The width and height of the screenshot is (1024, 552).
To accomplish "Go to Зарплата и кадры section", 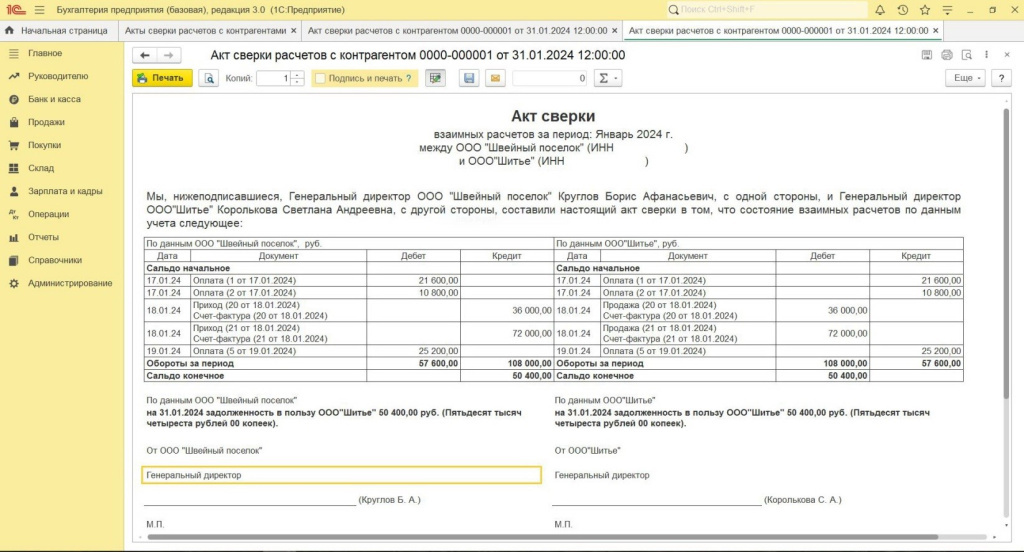I will (65, 191).
